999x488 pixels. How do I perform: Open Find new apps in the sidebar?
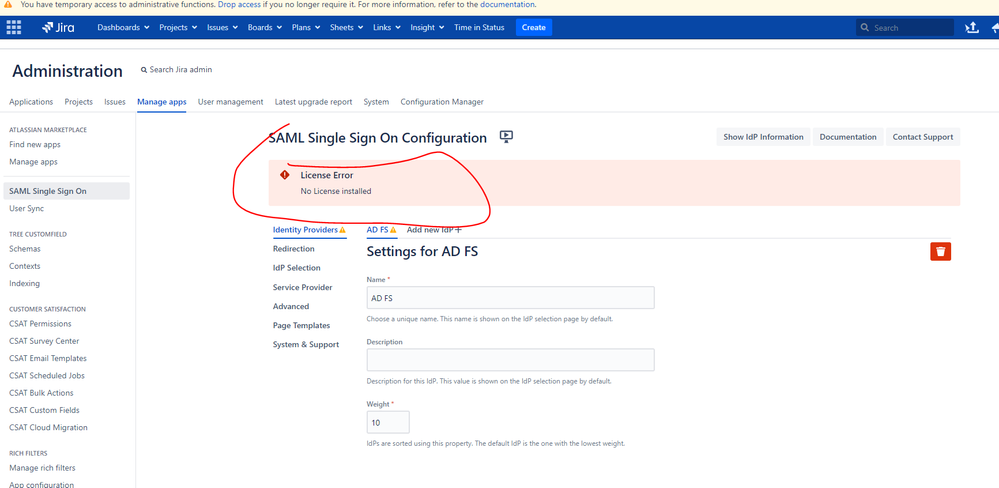point(35,145)
